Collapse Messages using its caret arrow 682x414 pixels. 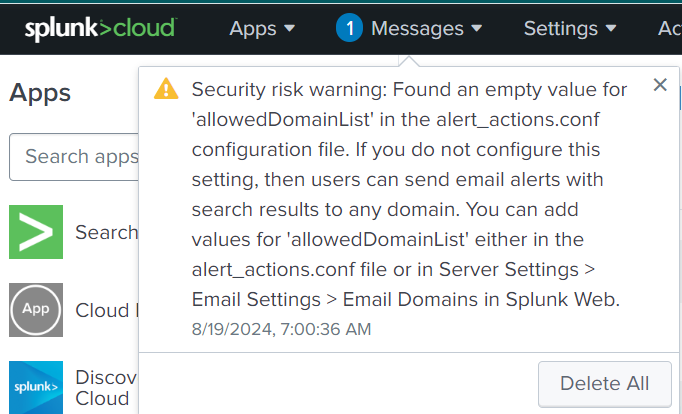click(477, 29)
